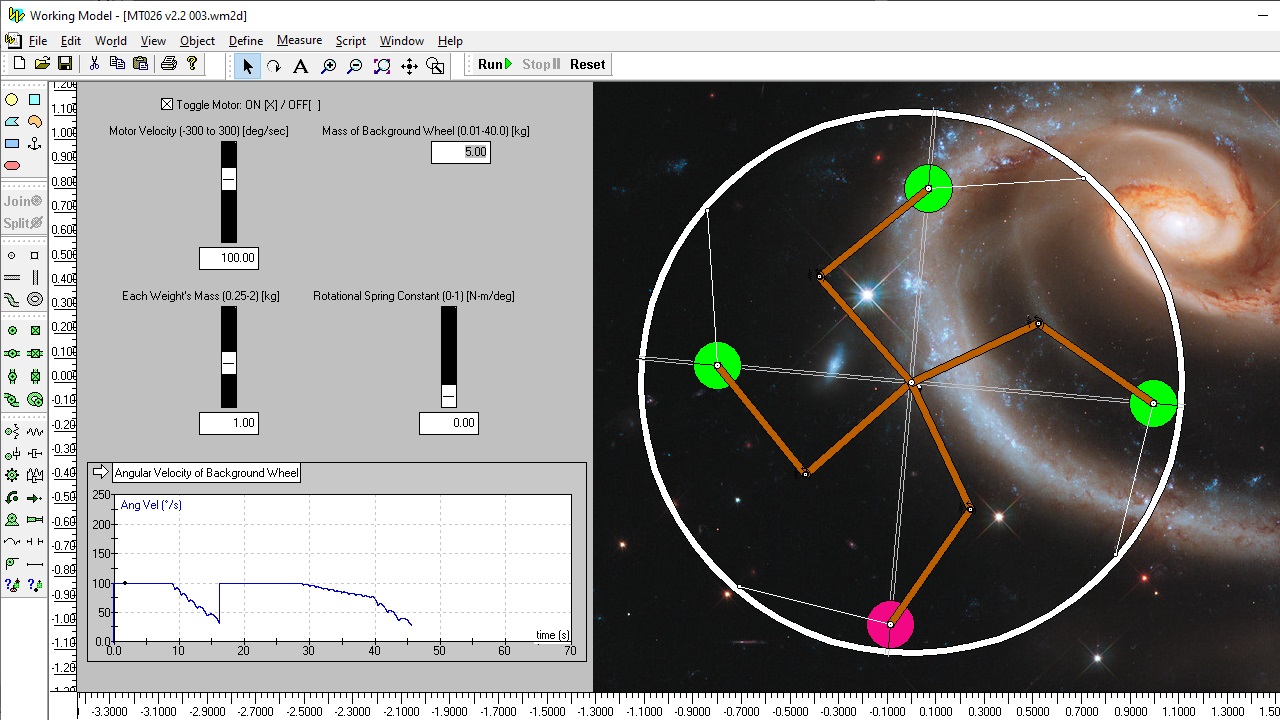The image size is (1280, 720).
Task: Click the Rotational Spring Constant slider handle
Action: click(x=449, y=396)
